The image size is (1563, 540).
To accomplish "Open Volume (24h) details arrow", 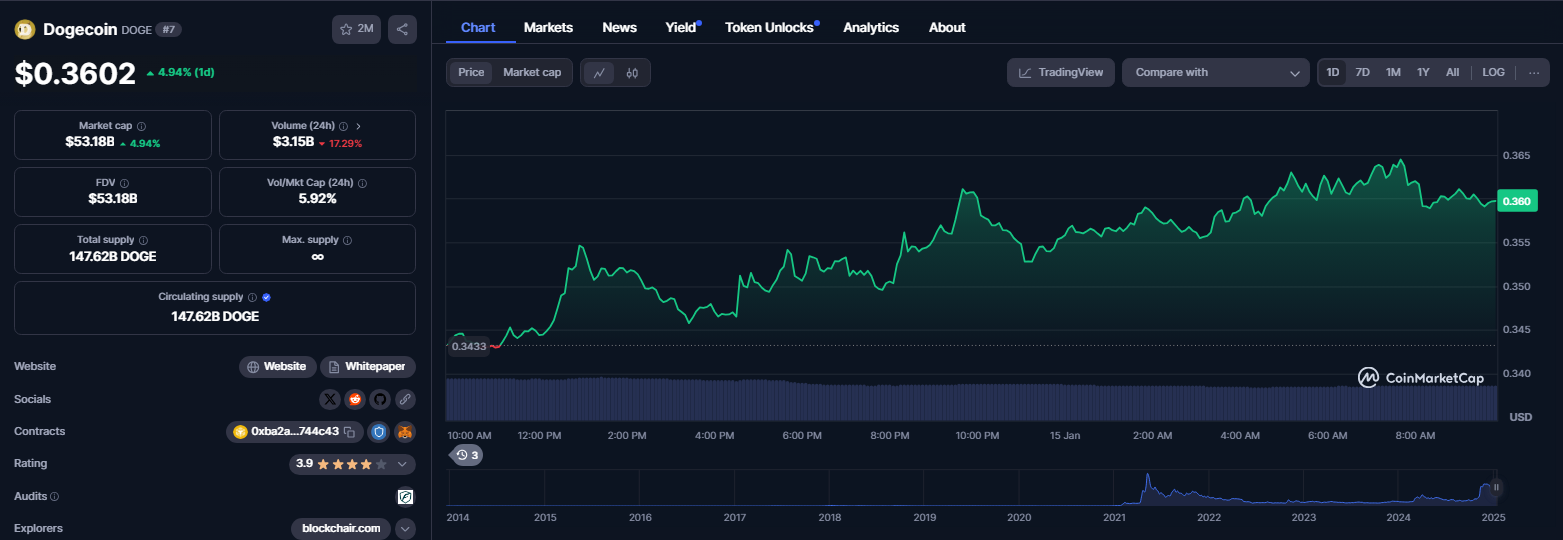I will point(358,127).
